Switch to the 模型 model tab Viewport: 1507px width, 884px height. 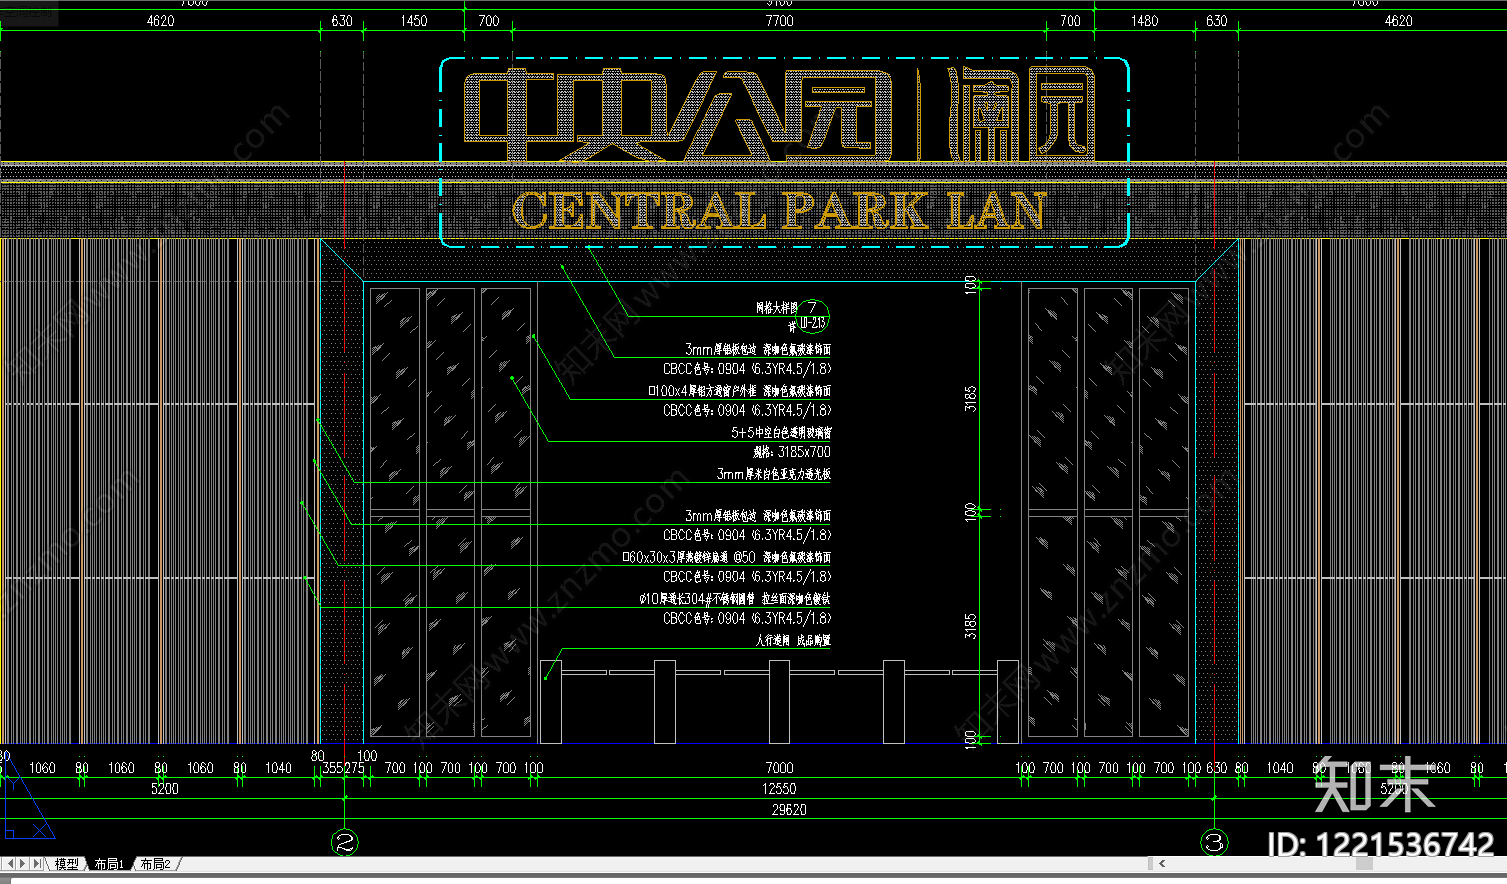coord(67,864)
